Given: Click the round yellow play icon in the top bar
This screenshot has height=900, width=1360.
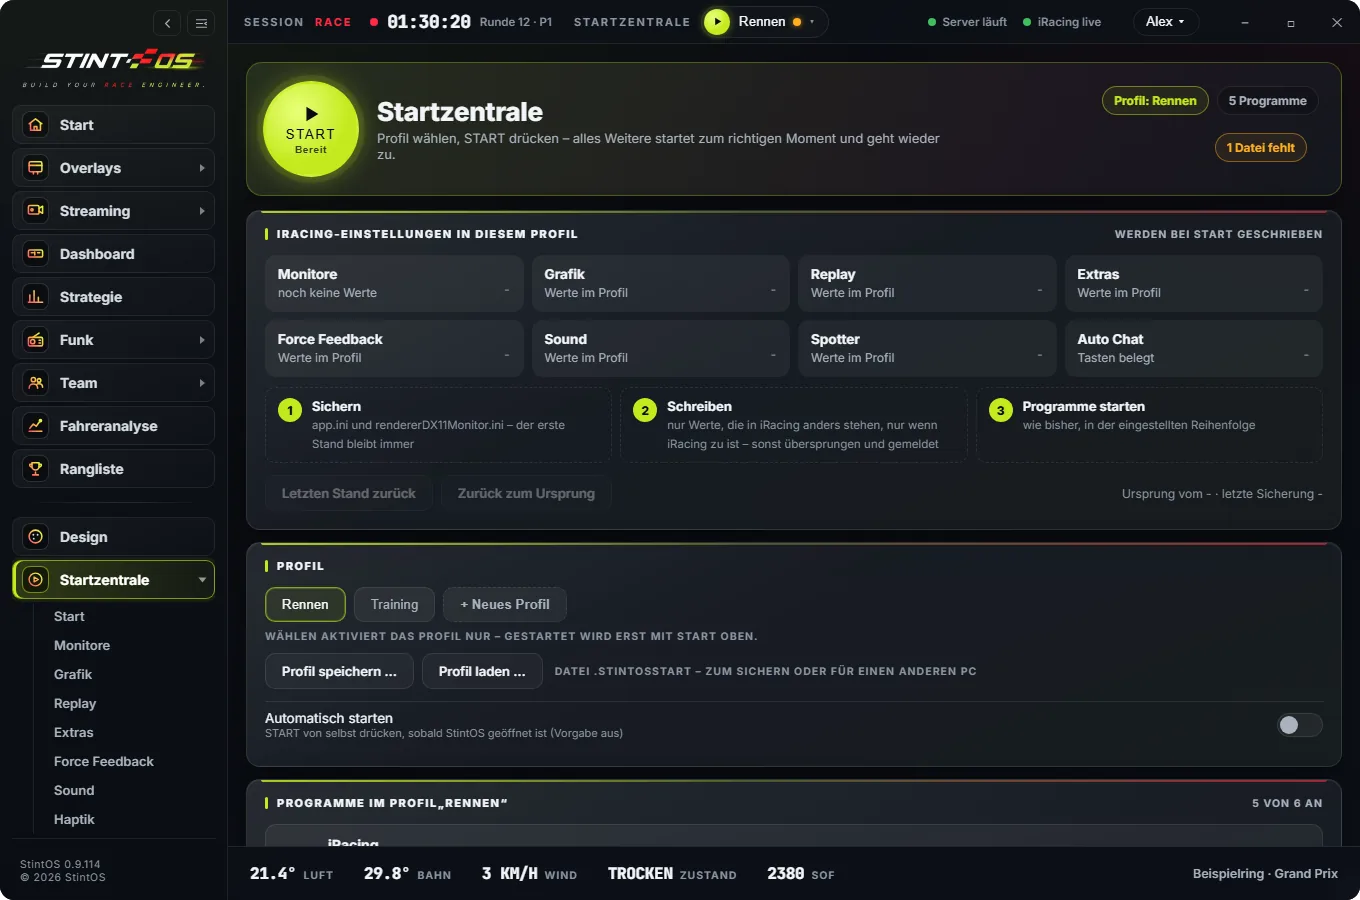Looking at the screenshot, I should [717, 22].
